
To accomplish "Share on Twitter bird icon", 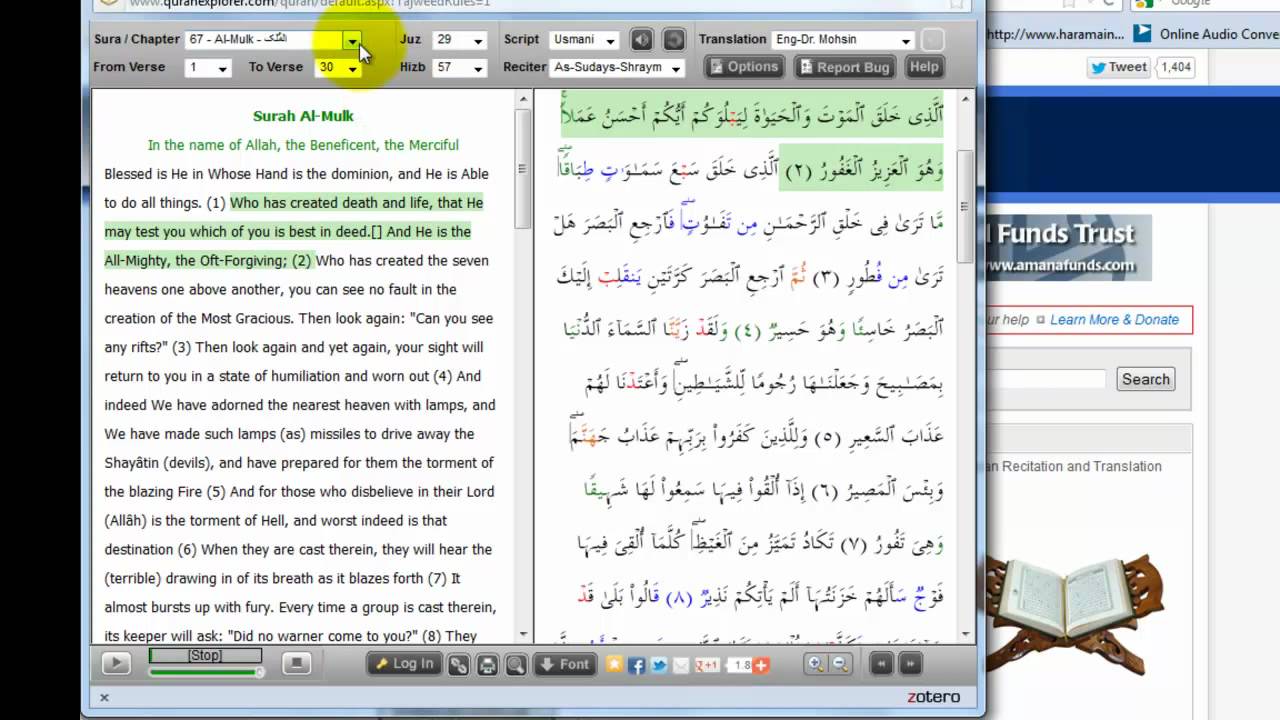I will tap(659, 665).
